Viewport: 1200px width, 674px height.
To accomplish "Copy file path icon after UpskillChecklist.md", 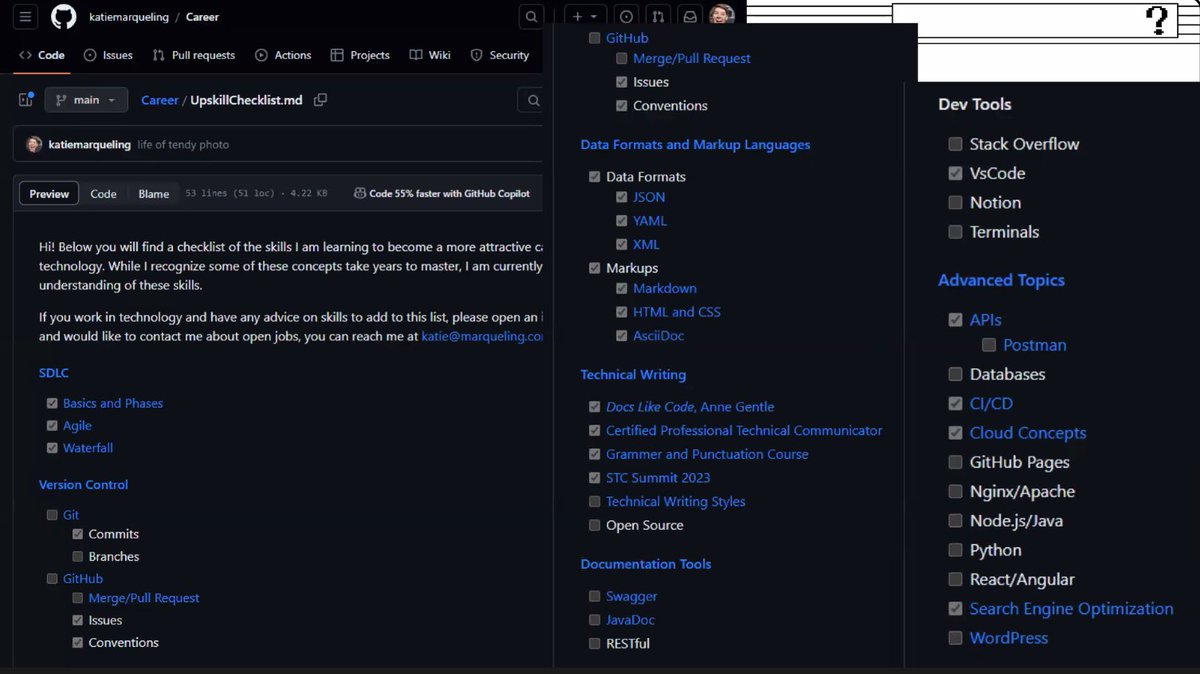I will tap(321, 100).
